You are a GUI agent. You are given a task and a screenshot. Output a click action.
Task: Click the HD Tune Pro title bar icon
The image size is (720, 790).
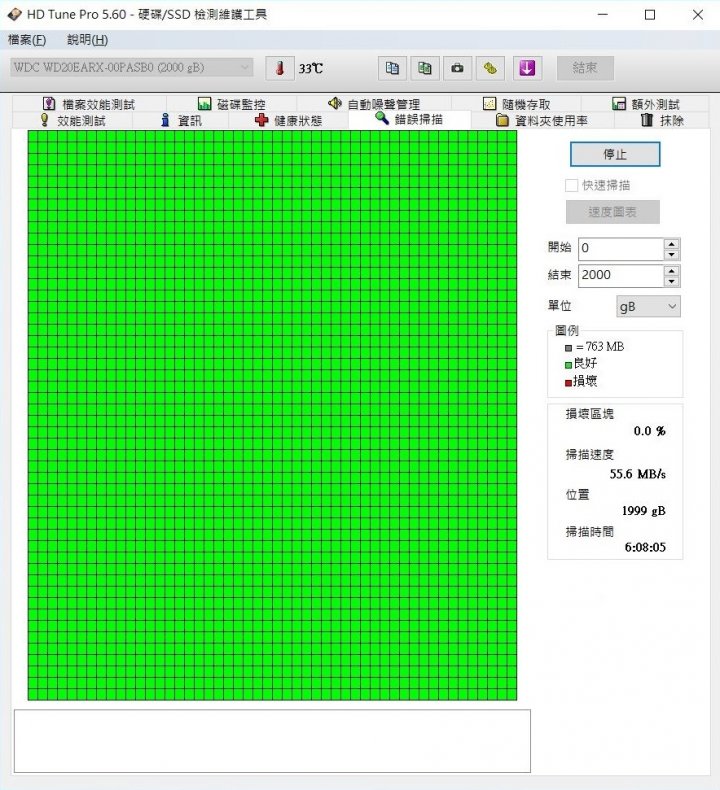pos(14,14)
